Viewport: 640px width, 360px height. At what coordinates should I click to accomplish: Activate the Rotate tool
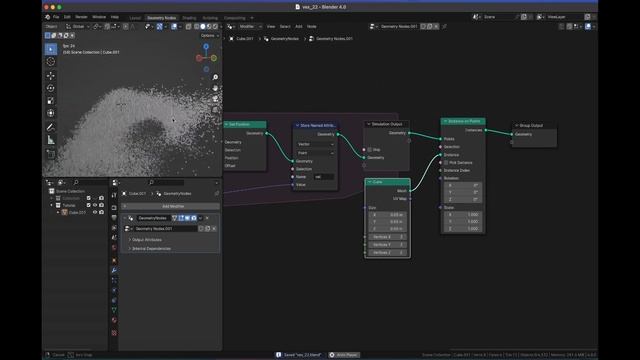51,88
